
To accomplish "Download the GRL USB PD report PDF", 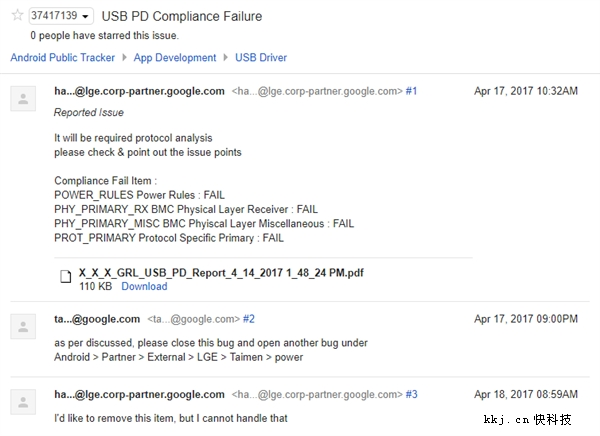I will point(144,287).
